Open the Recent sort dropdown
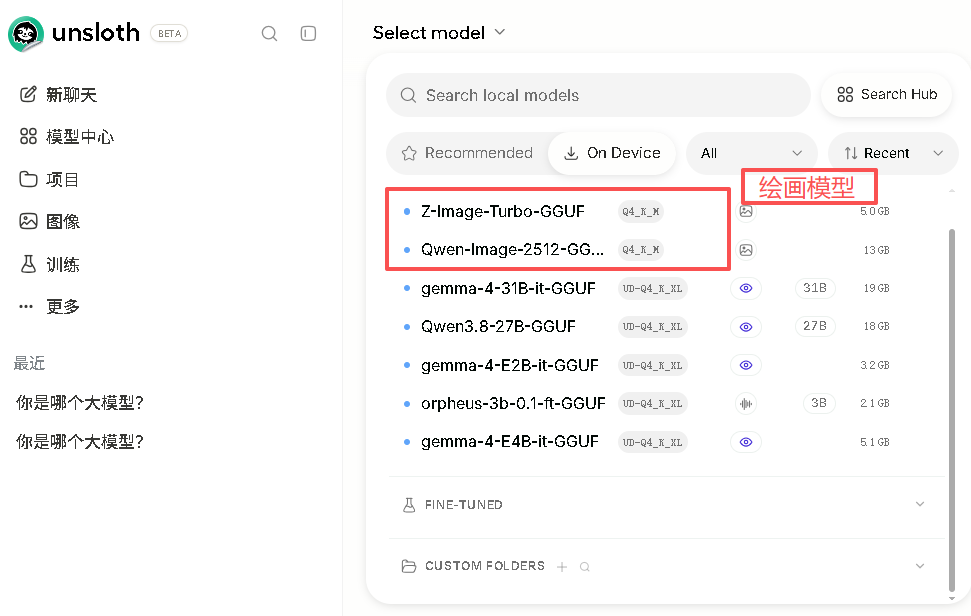This screenshot has width=971, height=616. click(x=894, y=153)
